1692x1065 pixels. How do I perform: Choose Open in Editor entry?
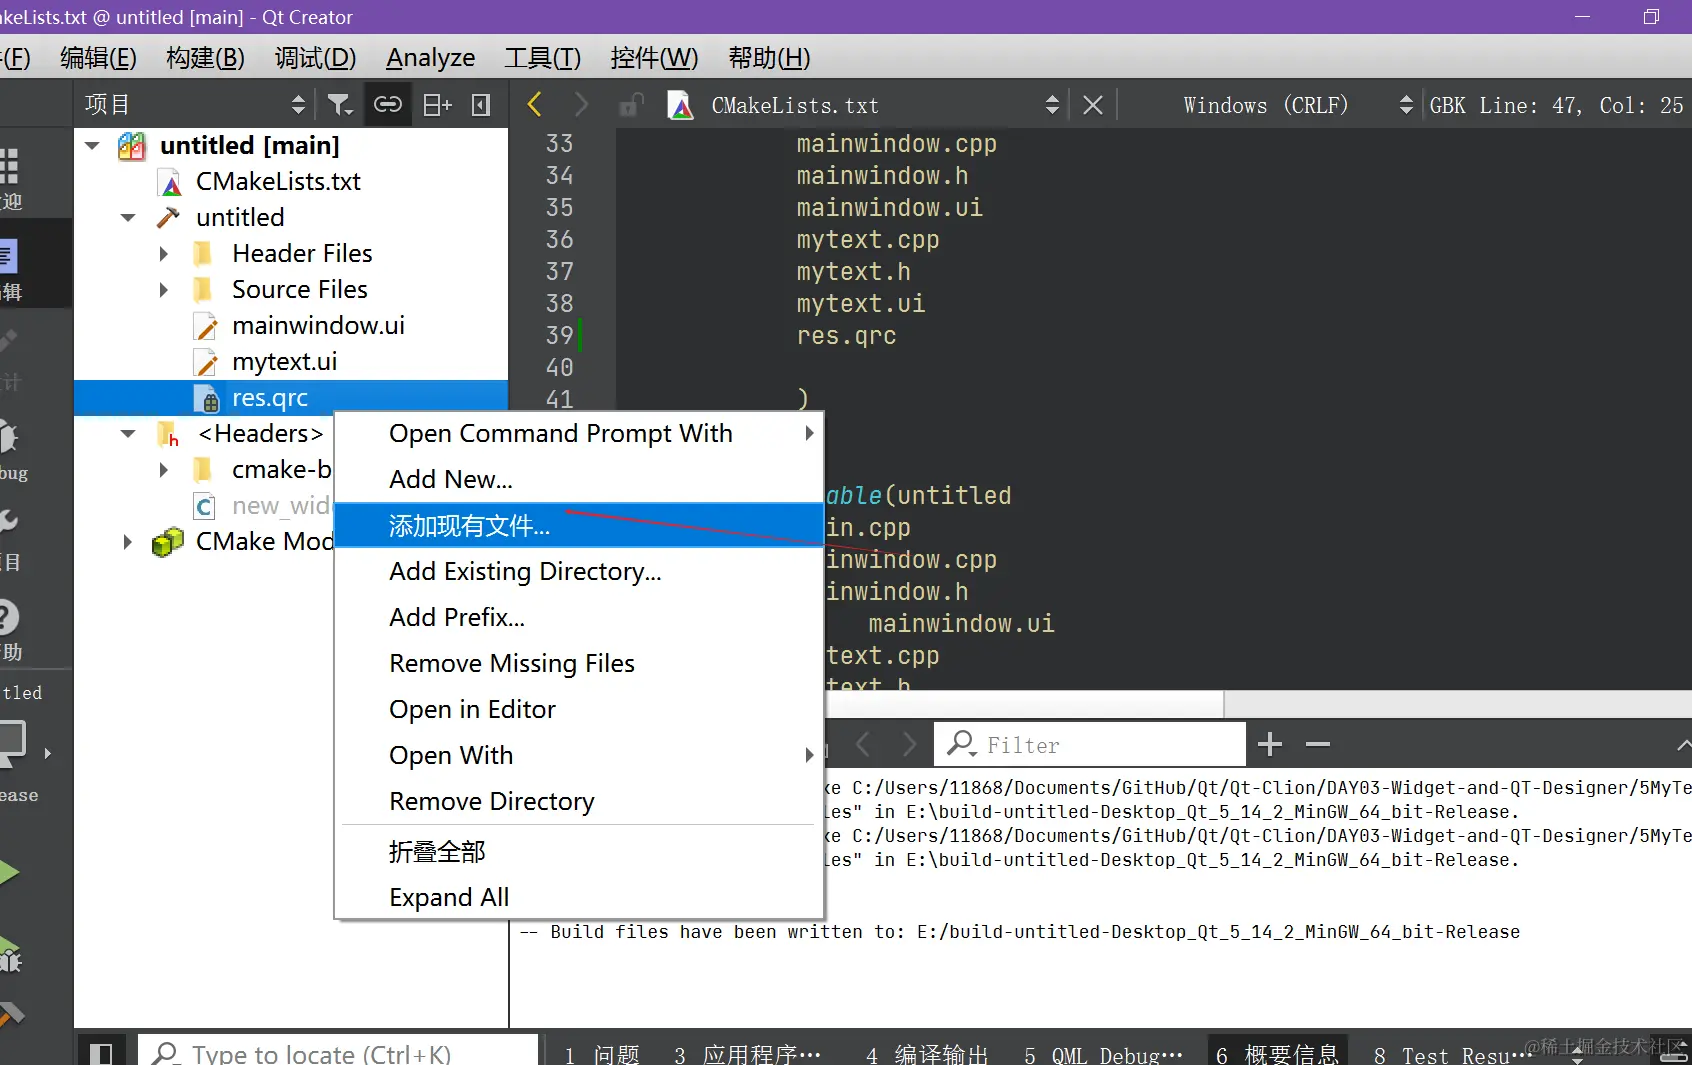pos(579,710)
